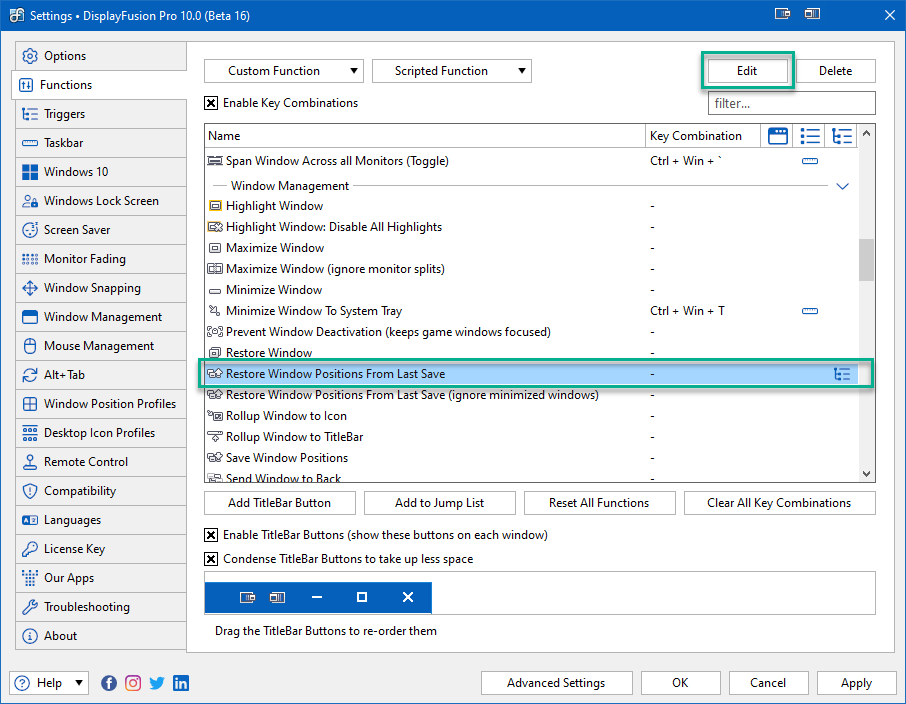Click the Trigger column header icon
Screen dimensions: 906x704
click(x=841, y=136)
